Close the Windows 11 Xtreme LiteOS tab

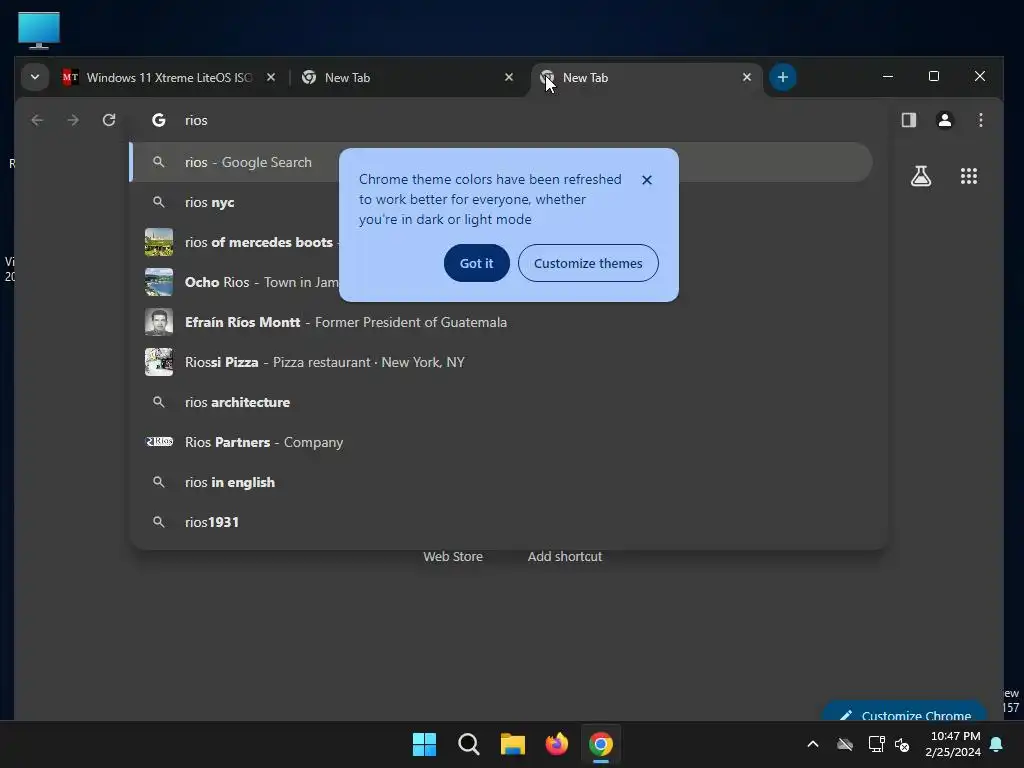(x=271, y=77)
